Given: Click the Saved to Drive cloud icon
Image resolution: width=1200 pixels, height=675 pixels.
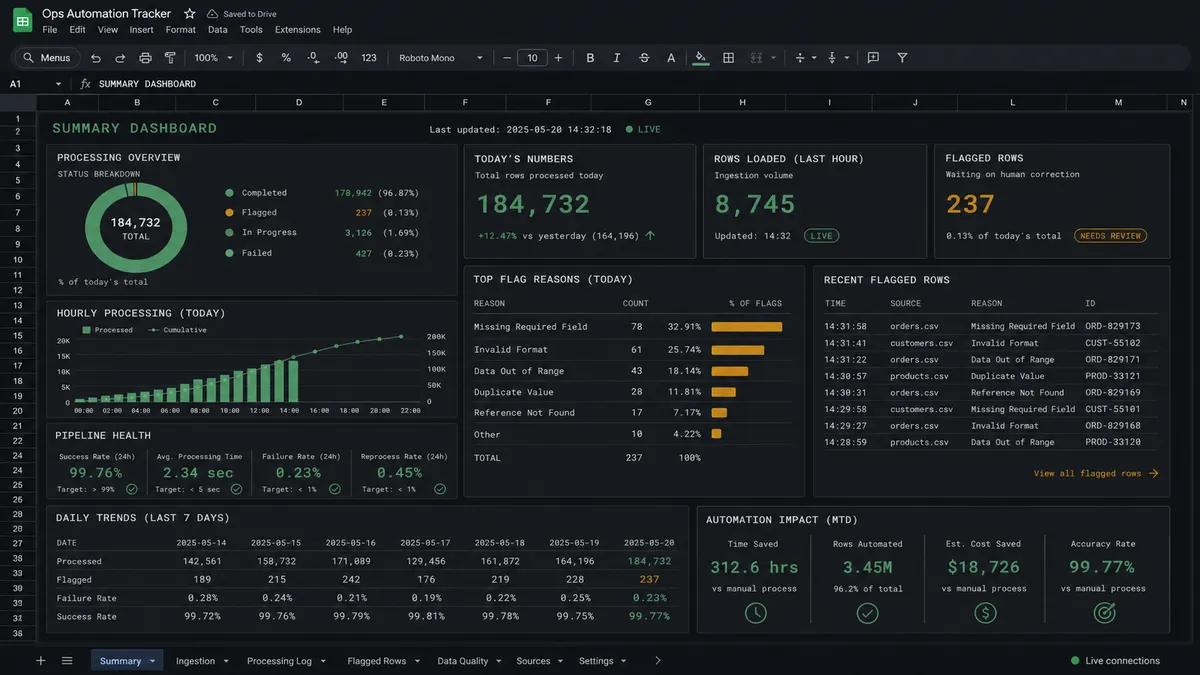Looking at the screenshot, I should (212, 14).
